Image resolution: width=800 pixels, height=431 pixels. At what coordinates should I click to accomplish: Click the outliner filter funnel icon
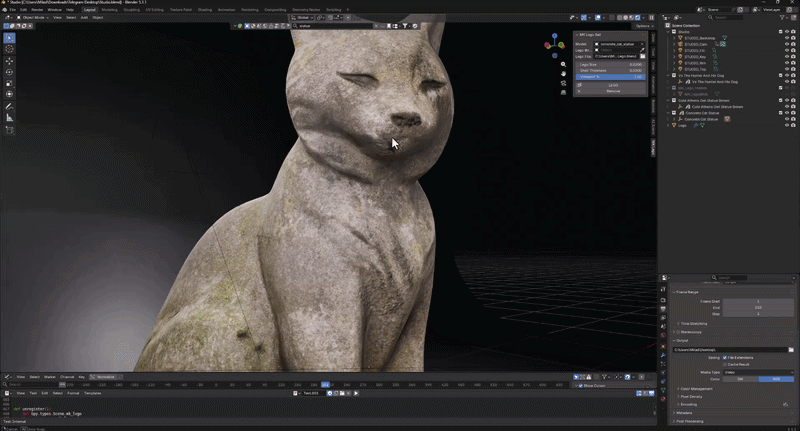click(x=783, y=17)
